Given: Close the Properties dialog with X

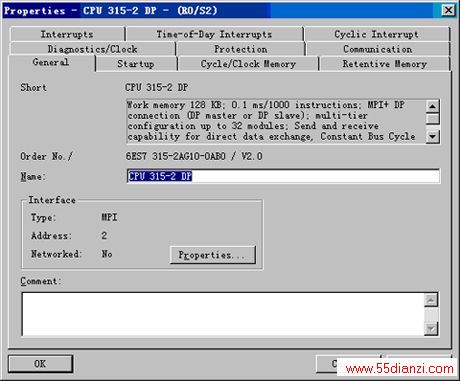Looking at the screenshot, I should pos(448,10).
